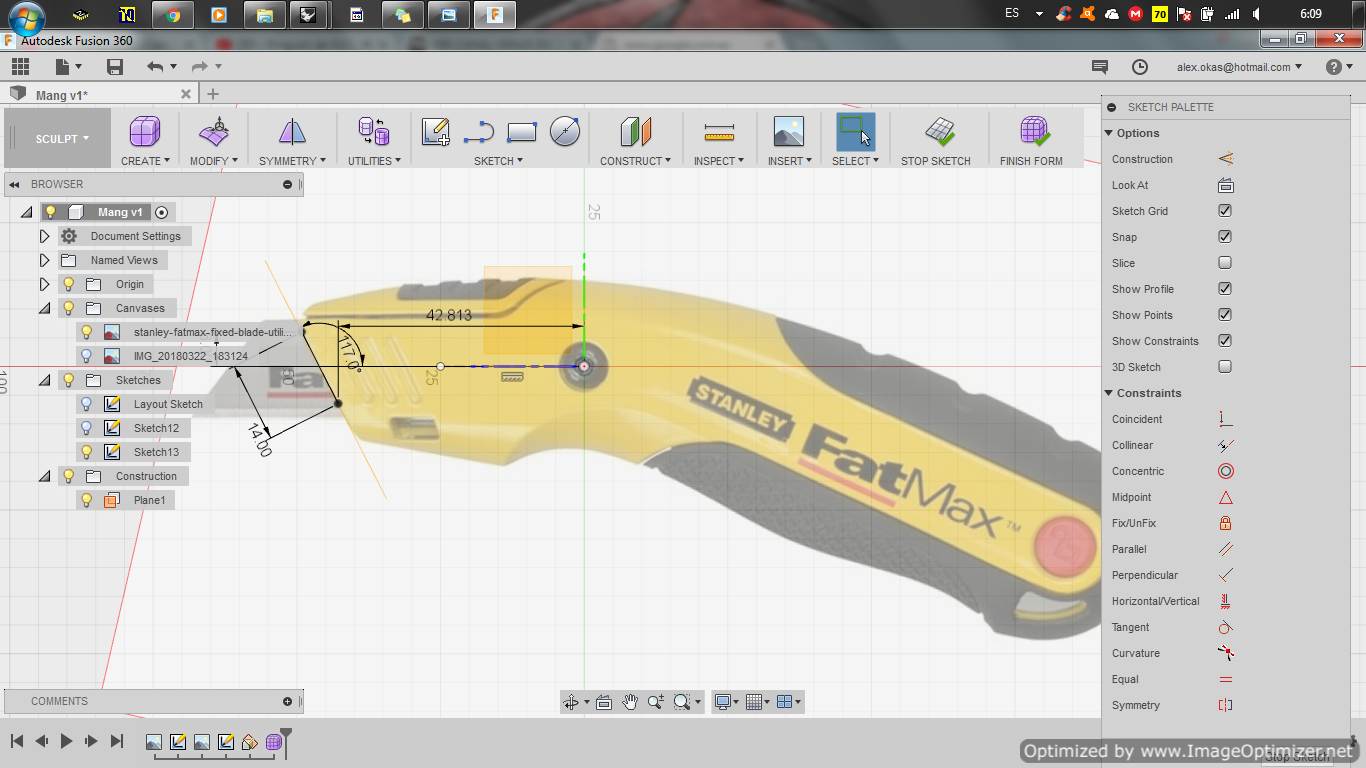Viewport: 1366px width, 768px height.
Task: Undo the last action
Action: tap(155, 67)
